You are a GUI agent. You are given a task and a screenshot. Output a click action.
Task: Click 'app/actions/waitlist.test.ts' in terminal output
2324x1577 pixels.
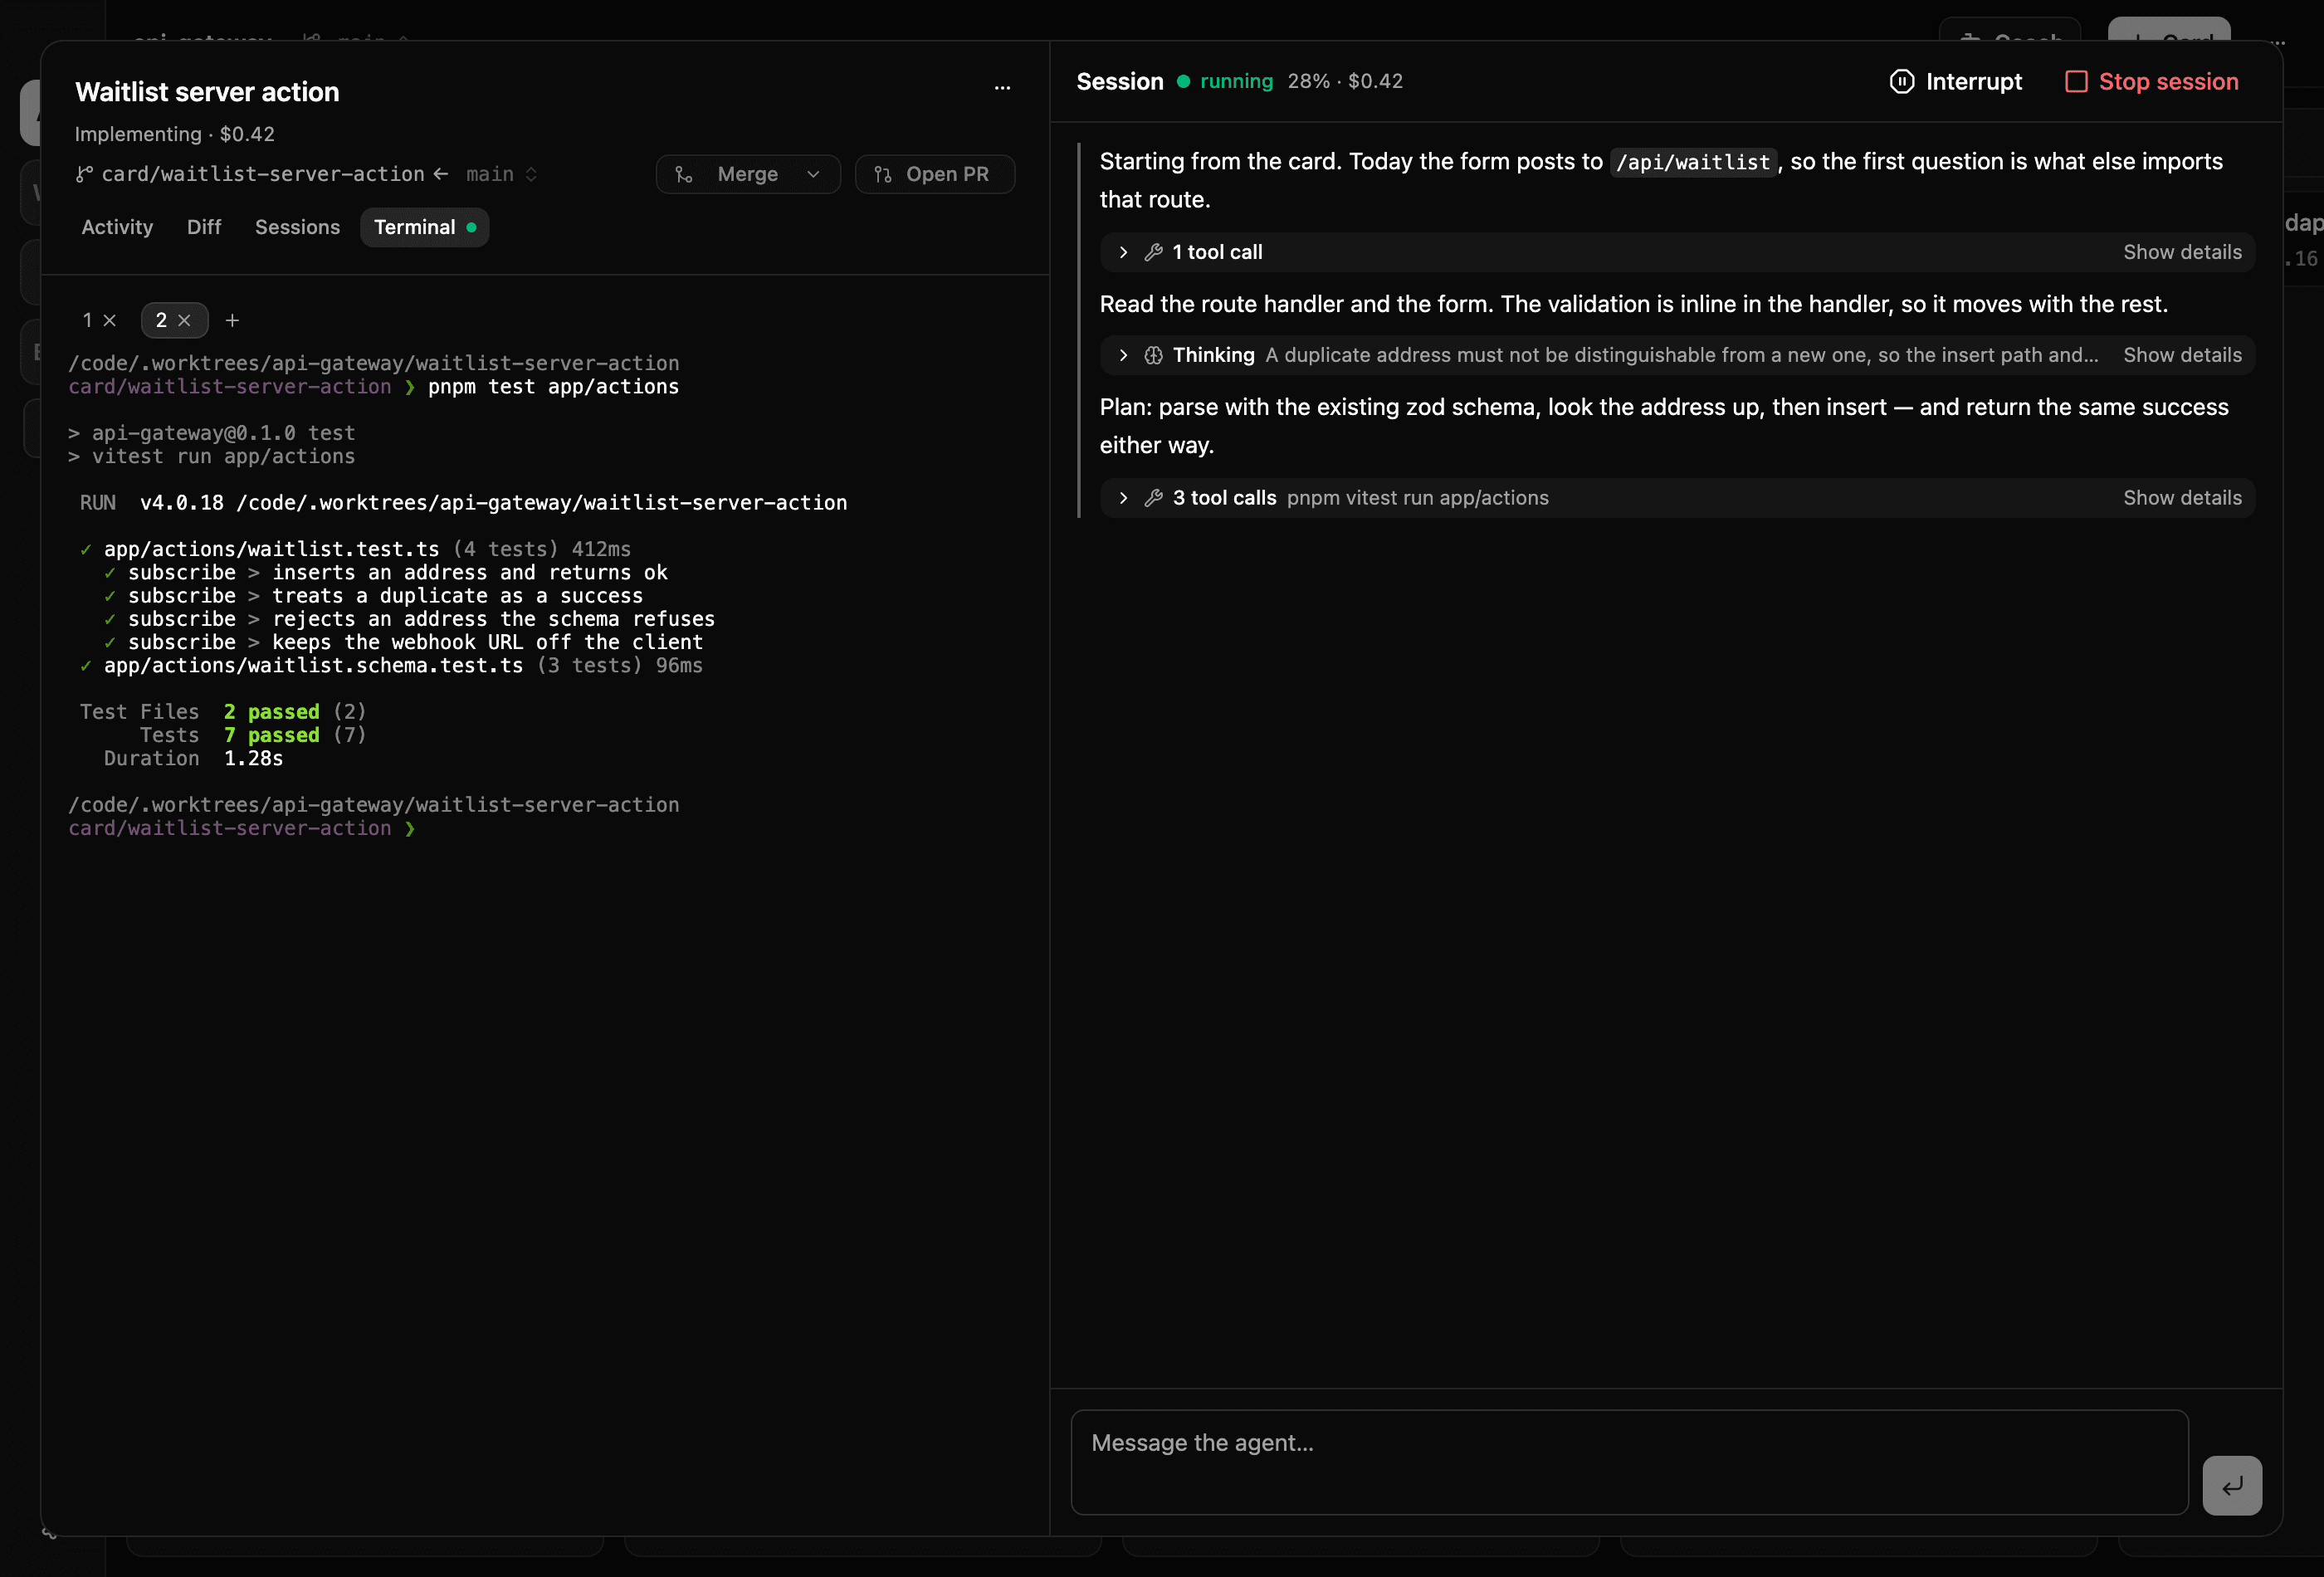271,549
